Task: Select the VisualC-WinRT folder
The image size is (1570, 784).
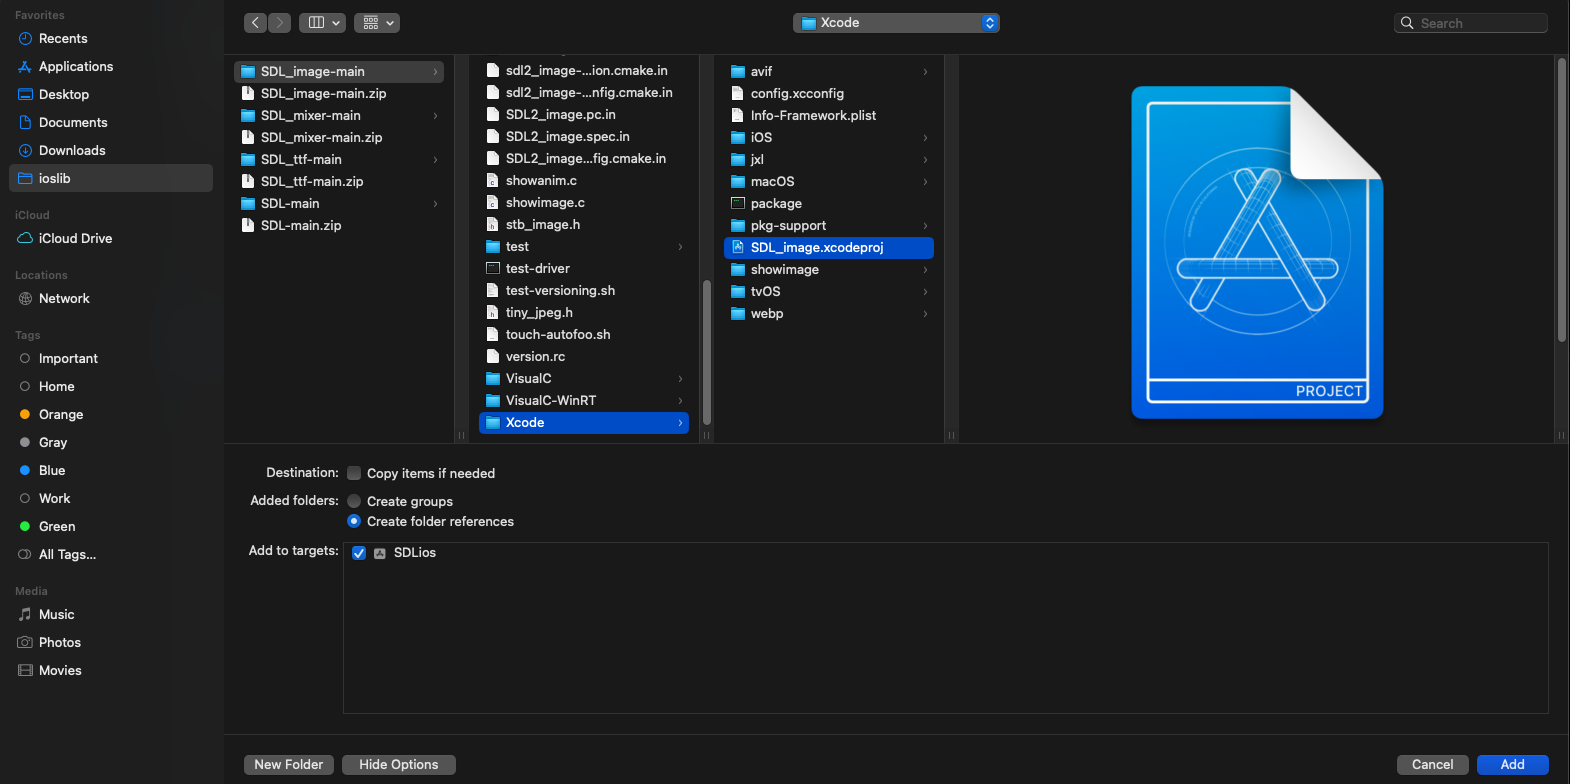Action: [584, 400]
